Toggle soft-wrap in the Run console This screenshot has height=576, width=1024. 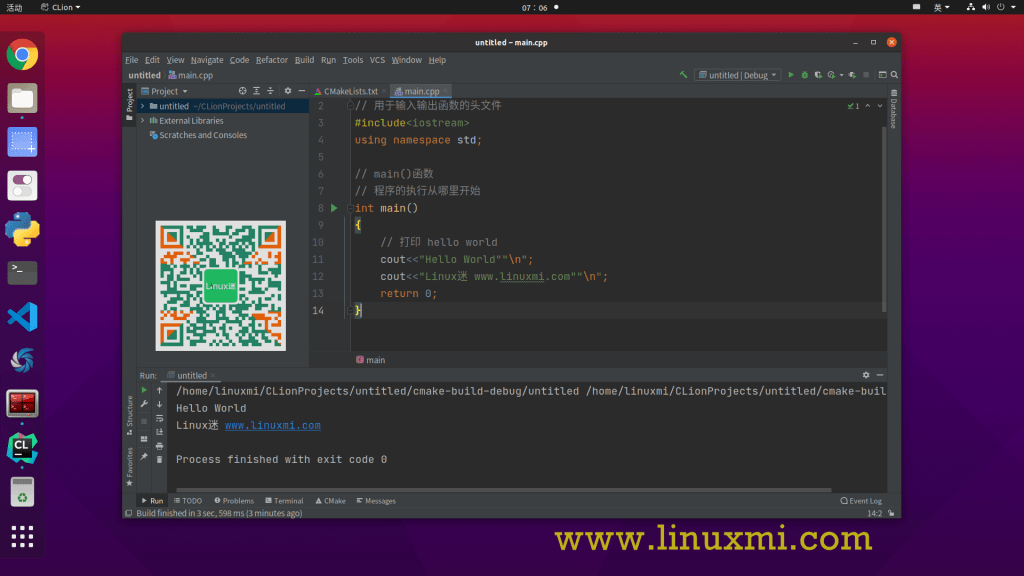159,418
